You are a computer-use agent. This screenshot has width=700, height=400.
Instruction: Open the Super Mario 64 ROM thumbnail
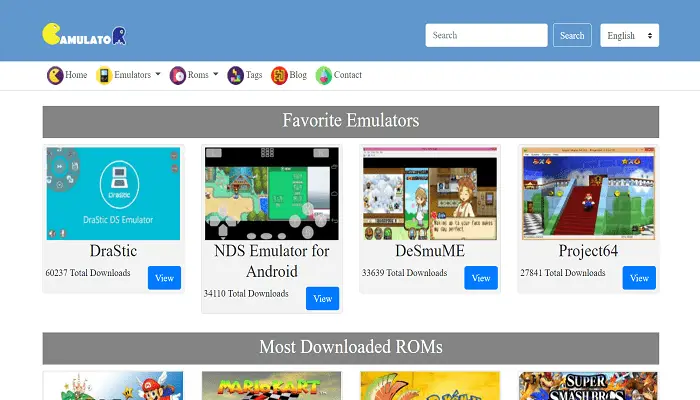point(113,386)
